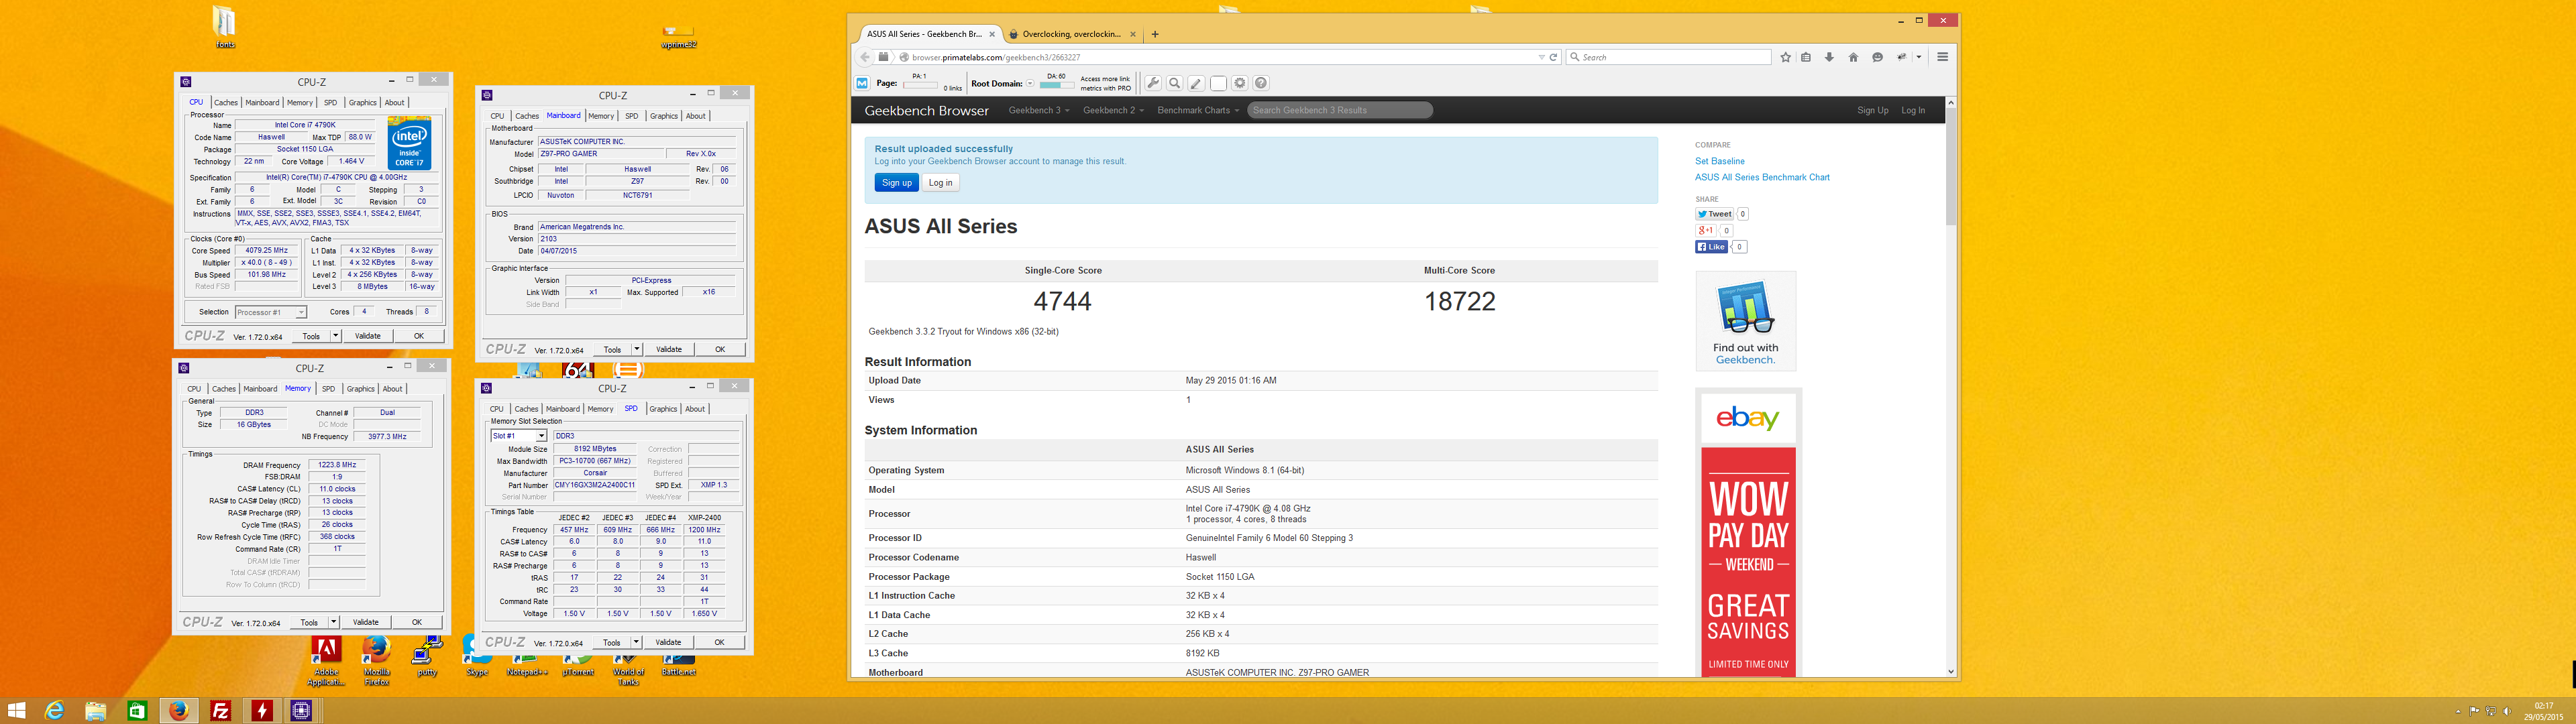Switch to FileZilla in the taskbar
Screen dimensions: 2576x724
(221, 711)
